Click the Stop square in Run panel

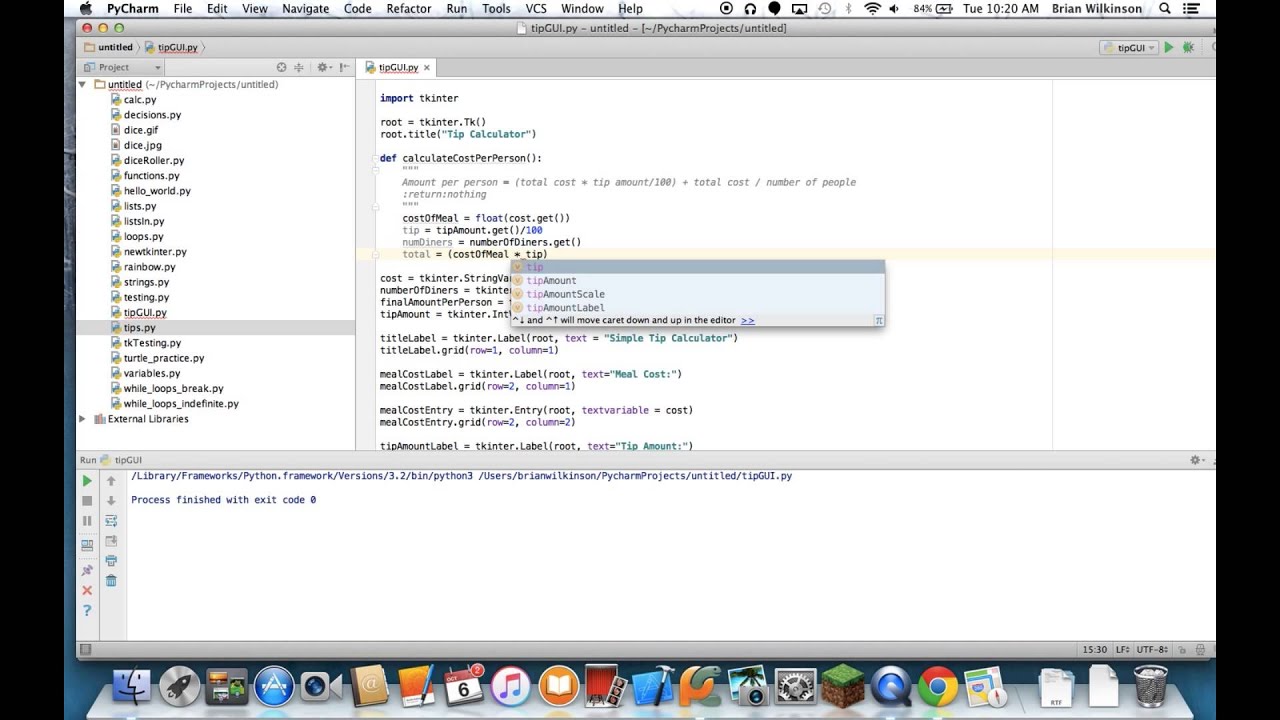[87, 501]
